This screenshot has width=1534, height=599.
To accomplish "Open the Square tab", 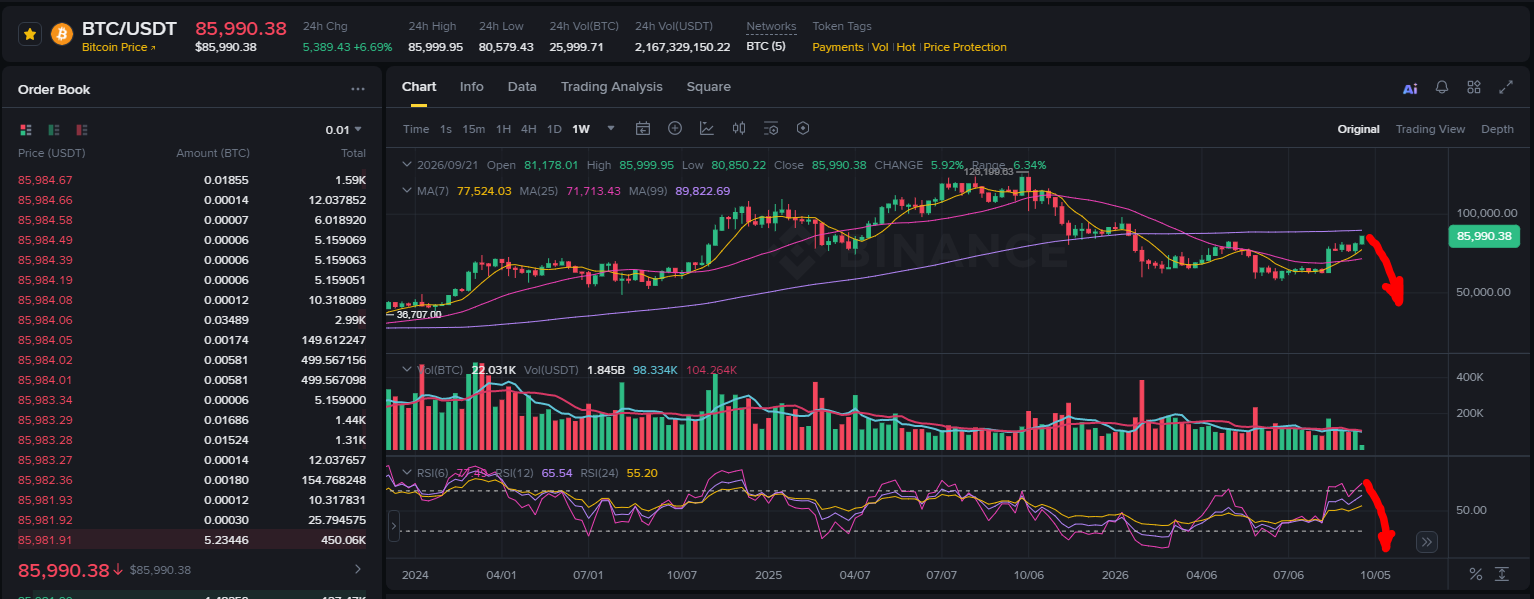I will [708, 87].
